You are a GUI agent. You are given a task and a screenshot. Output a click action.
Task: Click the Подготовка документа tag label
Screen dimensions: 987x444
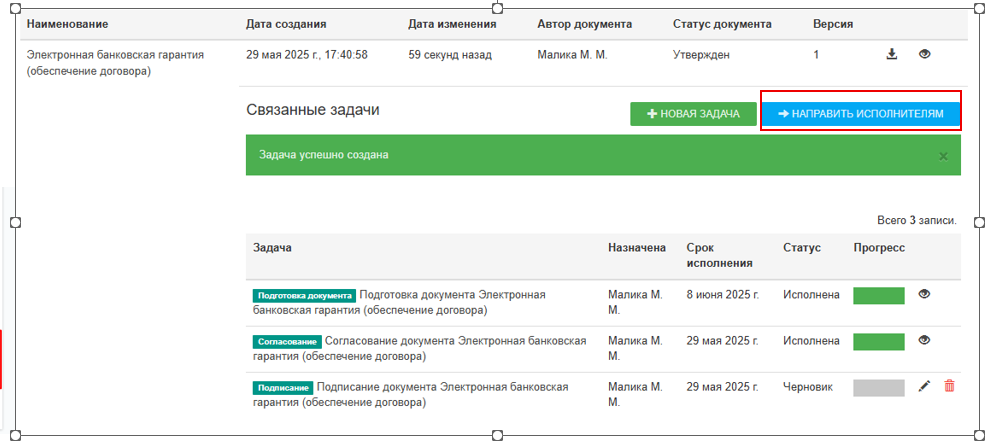pos(304,296)
